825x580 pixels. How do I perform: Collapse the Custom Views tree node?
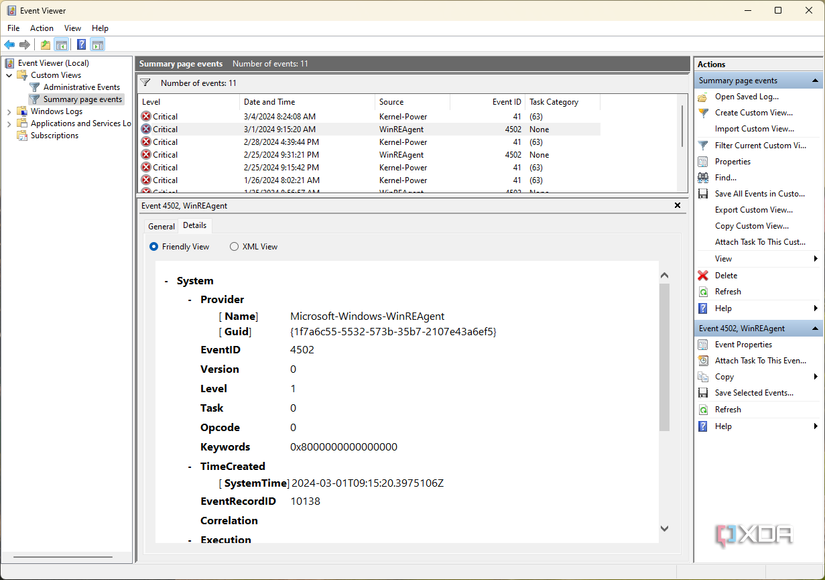coord(10,75)
